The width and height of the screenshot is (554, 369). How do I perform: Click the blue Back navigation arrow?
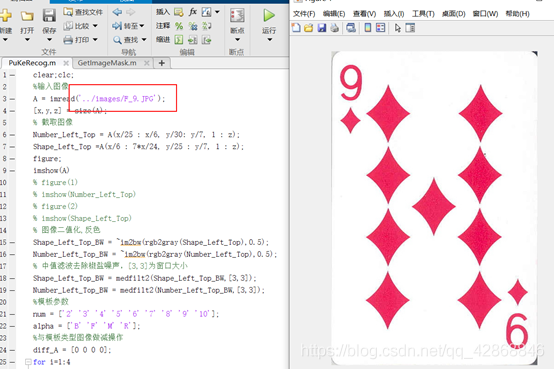point(117,12)
